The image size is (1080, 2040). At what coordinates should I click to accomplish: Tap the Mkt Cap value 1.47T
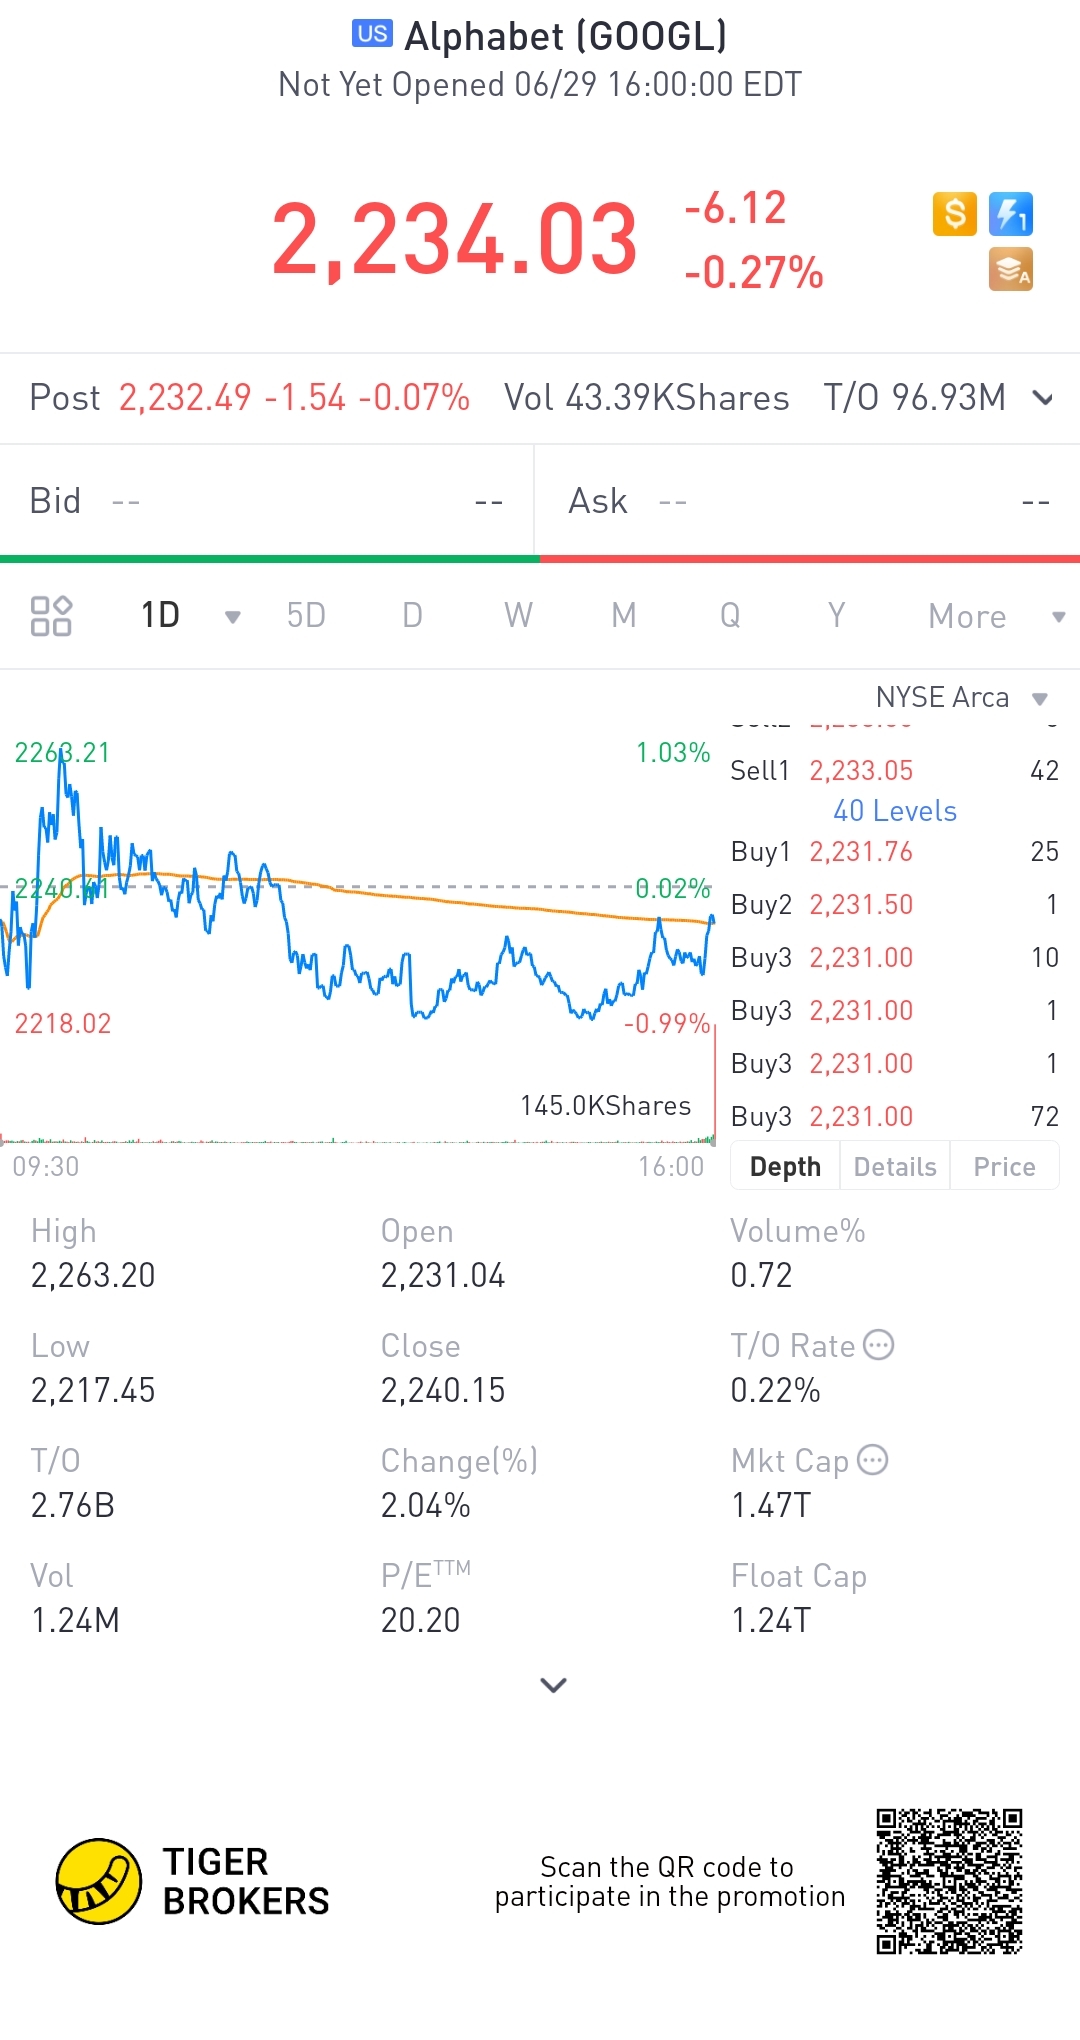(771, 1505)
